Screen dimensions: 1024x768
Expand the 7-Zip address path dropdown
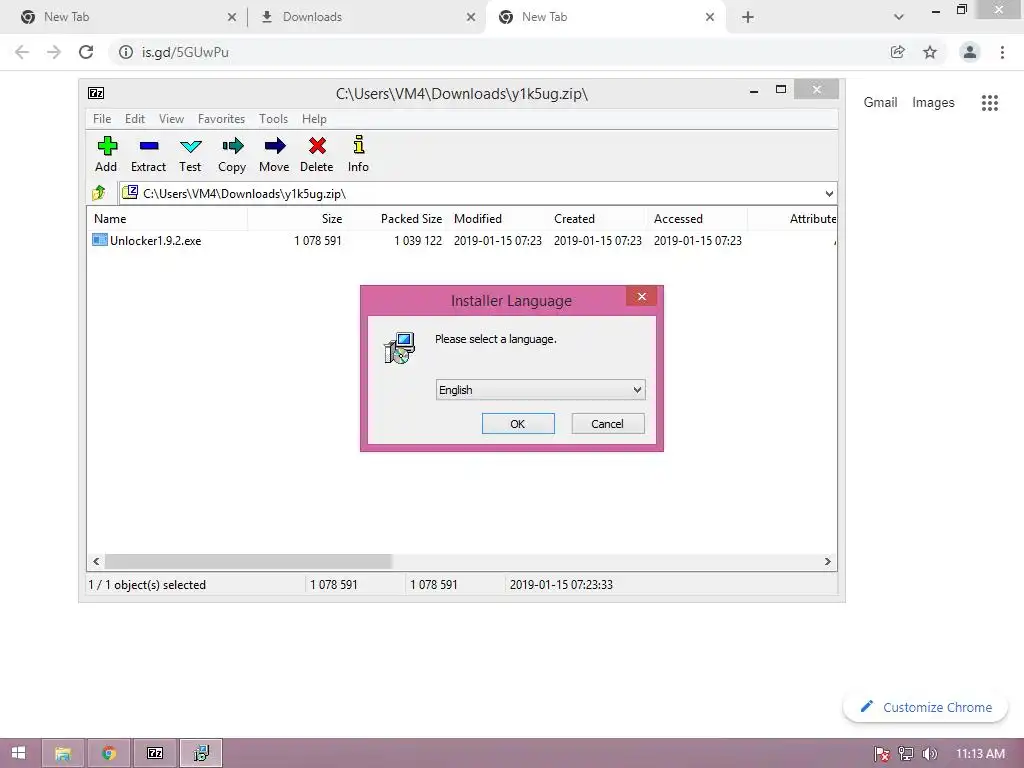pyautogui.click(x=829, y=193)
